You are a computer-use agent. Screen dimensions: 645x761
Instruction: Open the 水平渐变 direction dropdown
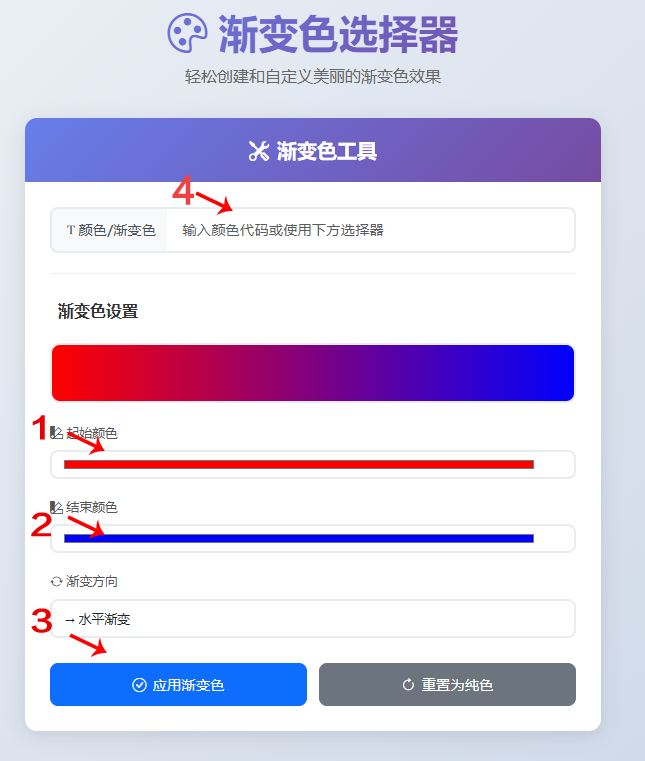[312, 619]
